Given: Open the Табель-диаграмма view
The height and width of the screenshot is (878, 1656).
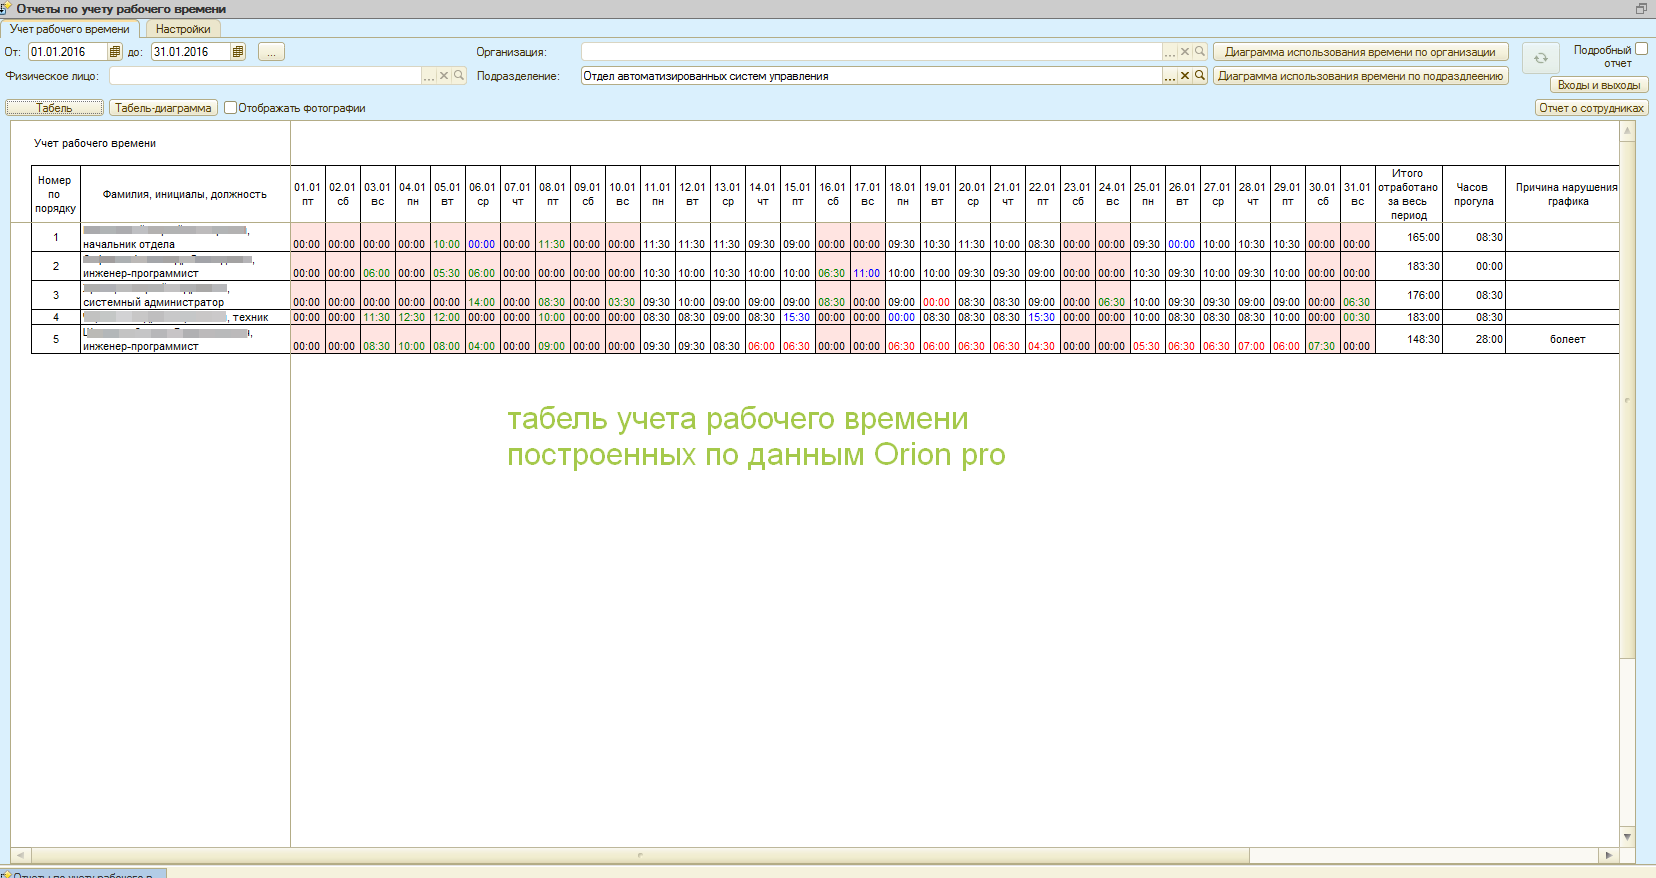Looking at the screenshot, I should coord(163,108).
